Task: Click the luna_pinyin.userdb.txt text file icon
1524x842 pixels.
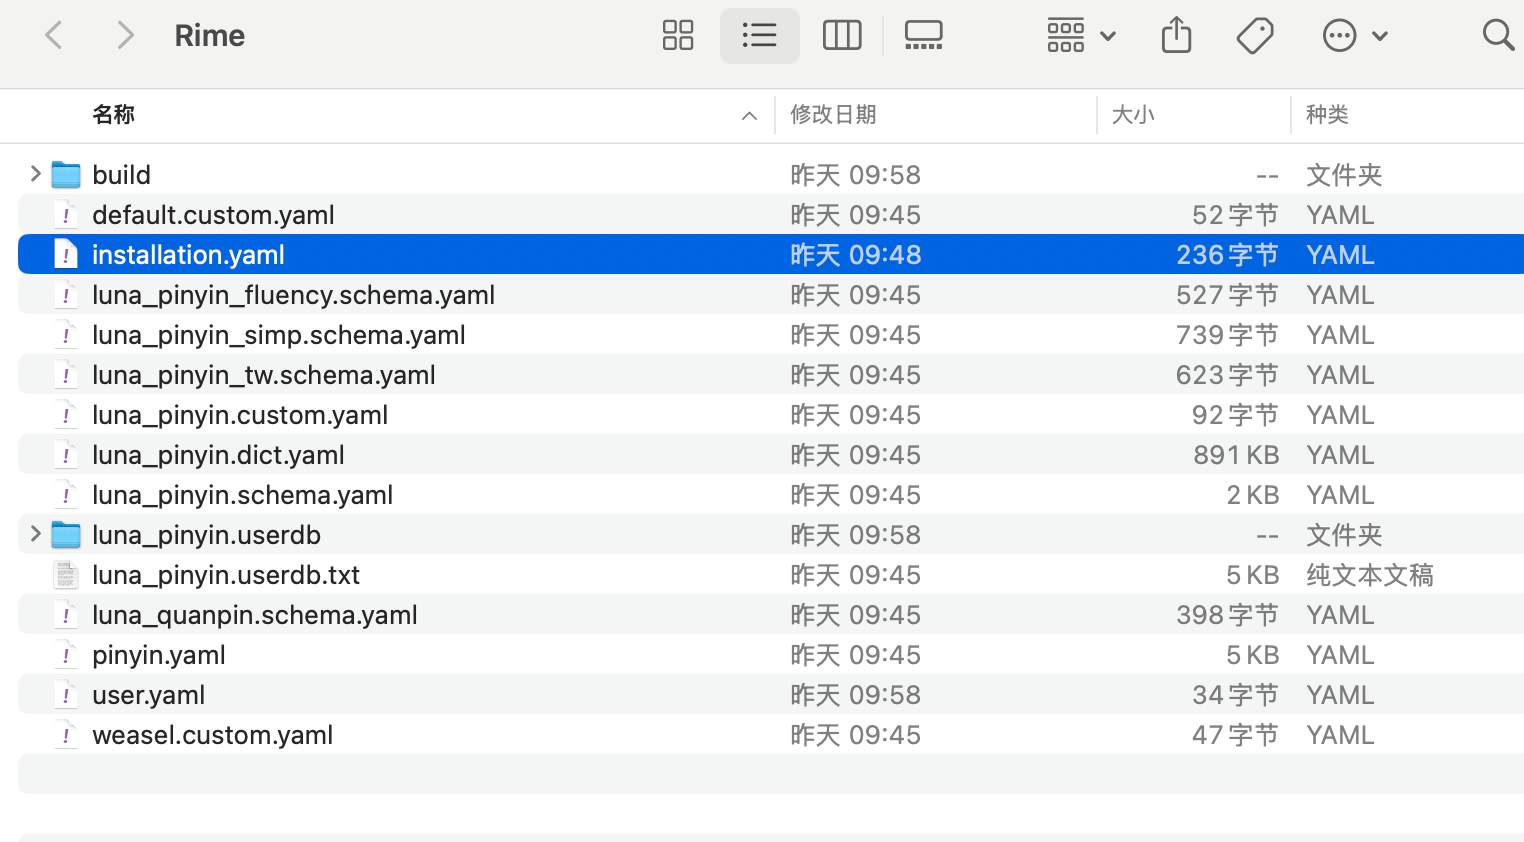Action: tap(66, 575)
